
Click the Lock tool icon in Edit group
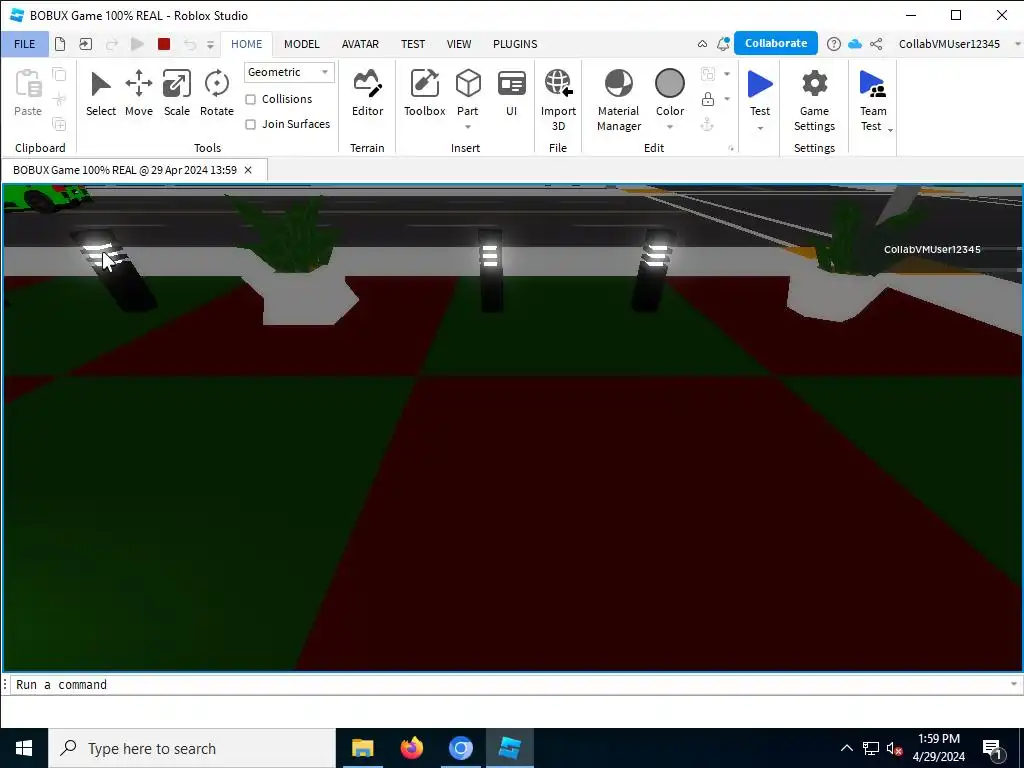(x=707, y=99)
